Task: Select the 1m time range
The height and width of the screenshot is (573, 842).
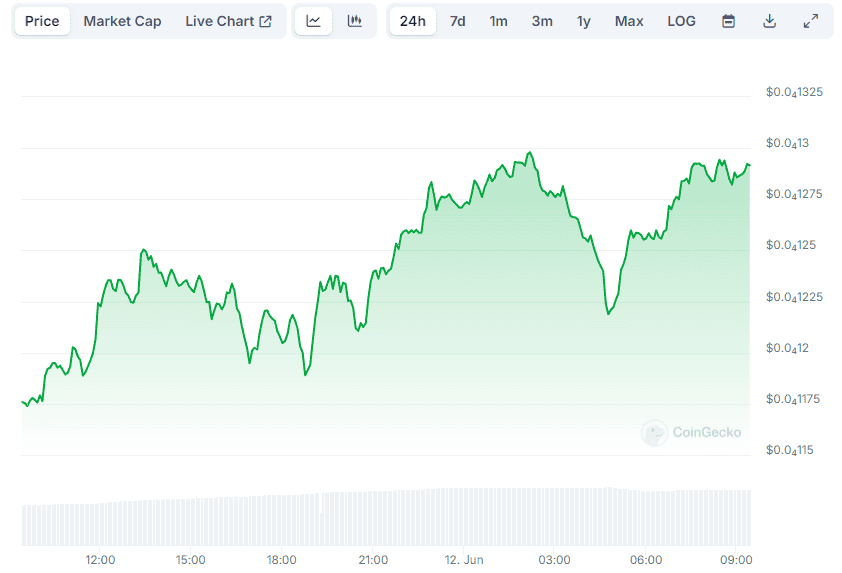Action: (x=498, y=21)
